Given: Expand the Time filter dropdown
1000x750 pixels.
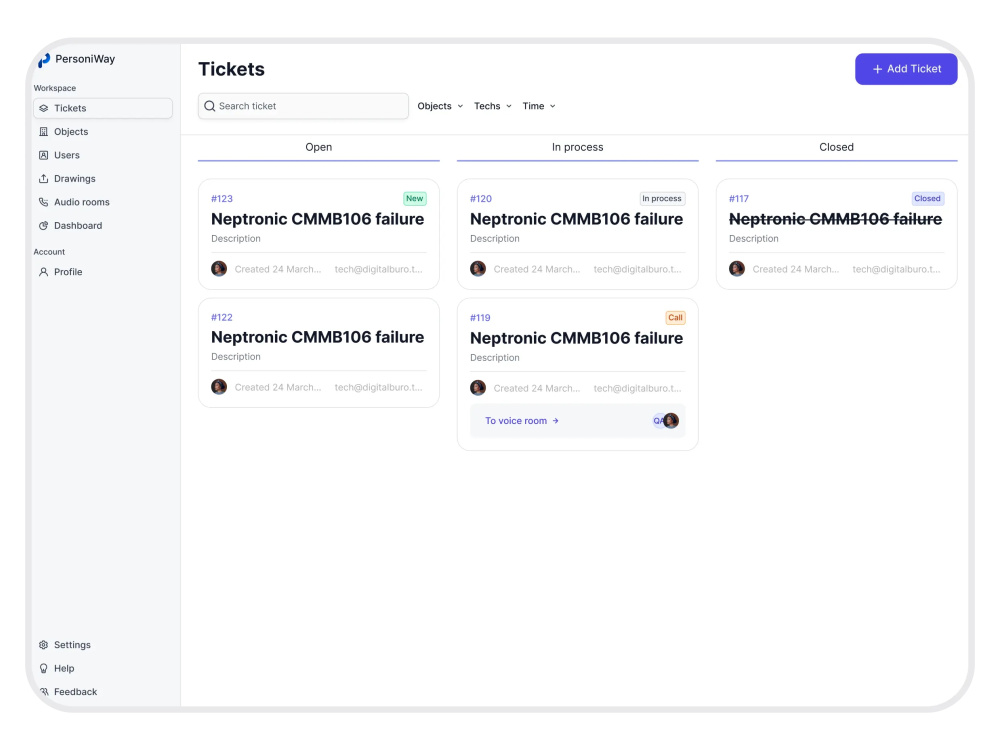Looking at the screenshot, I should [x=539, y=107].
